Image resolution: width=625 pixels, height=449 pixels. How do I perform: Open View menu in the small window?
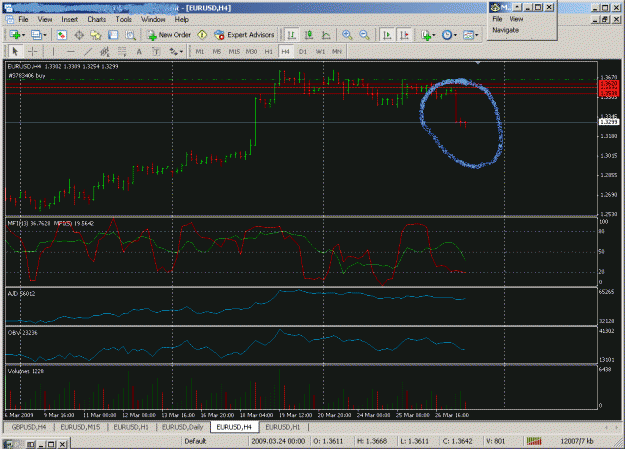[516, 19]
